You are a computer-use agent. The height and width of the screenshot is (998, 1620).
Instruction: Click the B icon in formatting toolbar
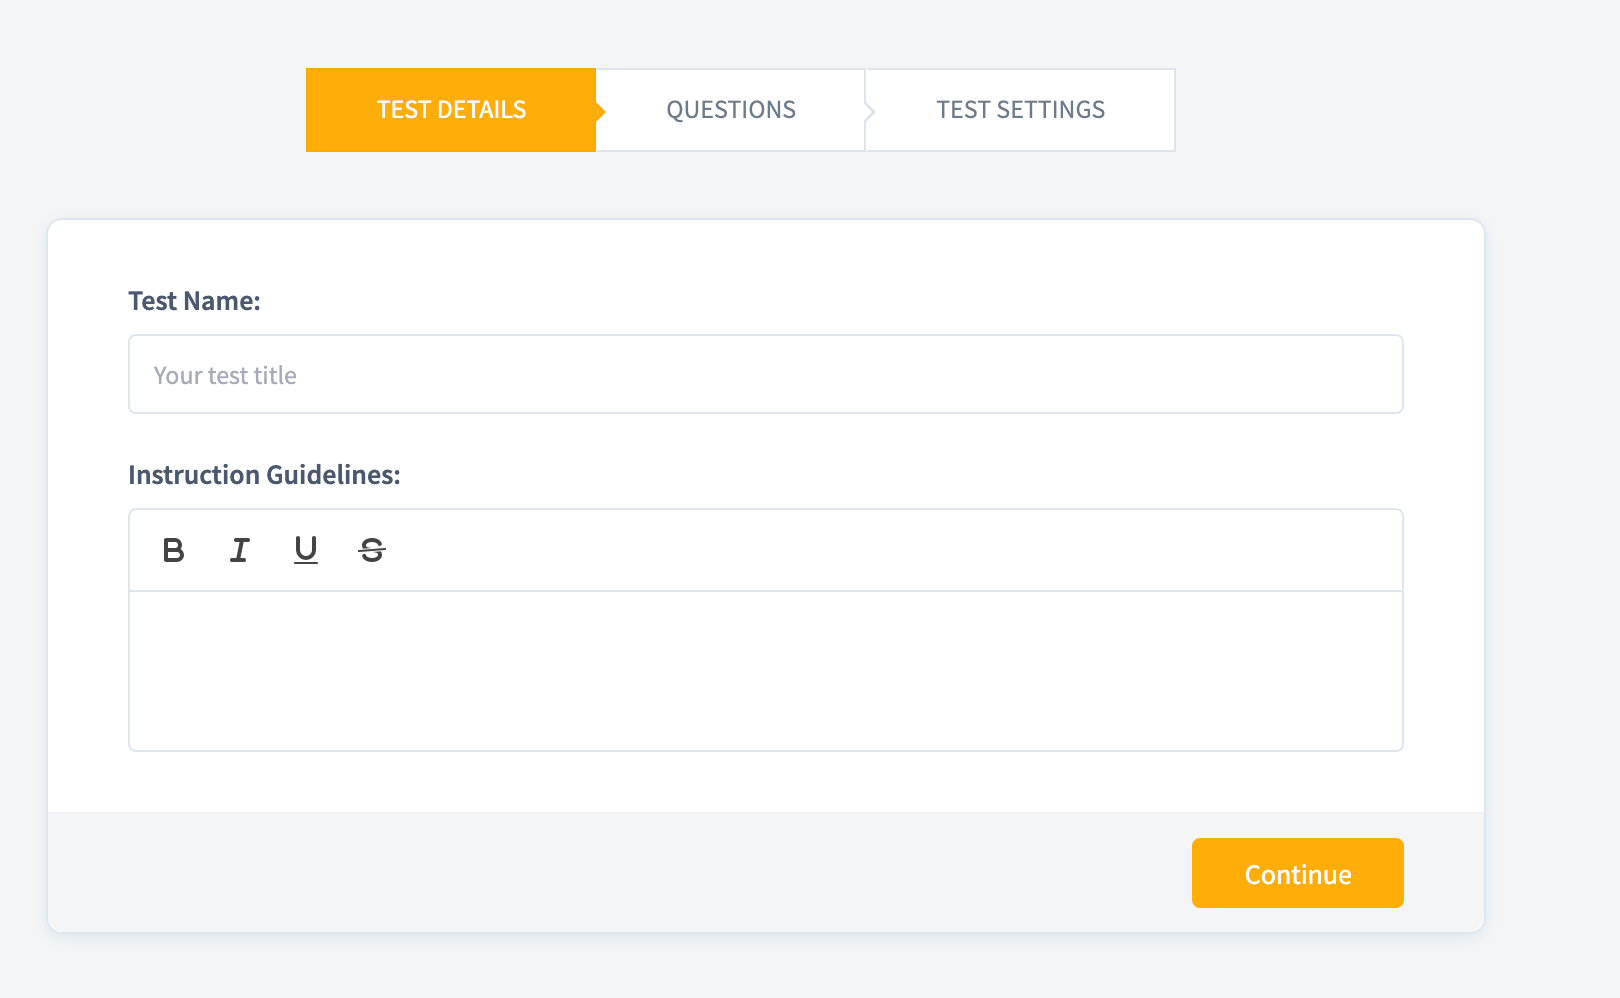pos(173,550)
